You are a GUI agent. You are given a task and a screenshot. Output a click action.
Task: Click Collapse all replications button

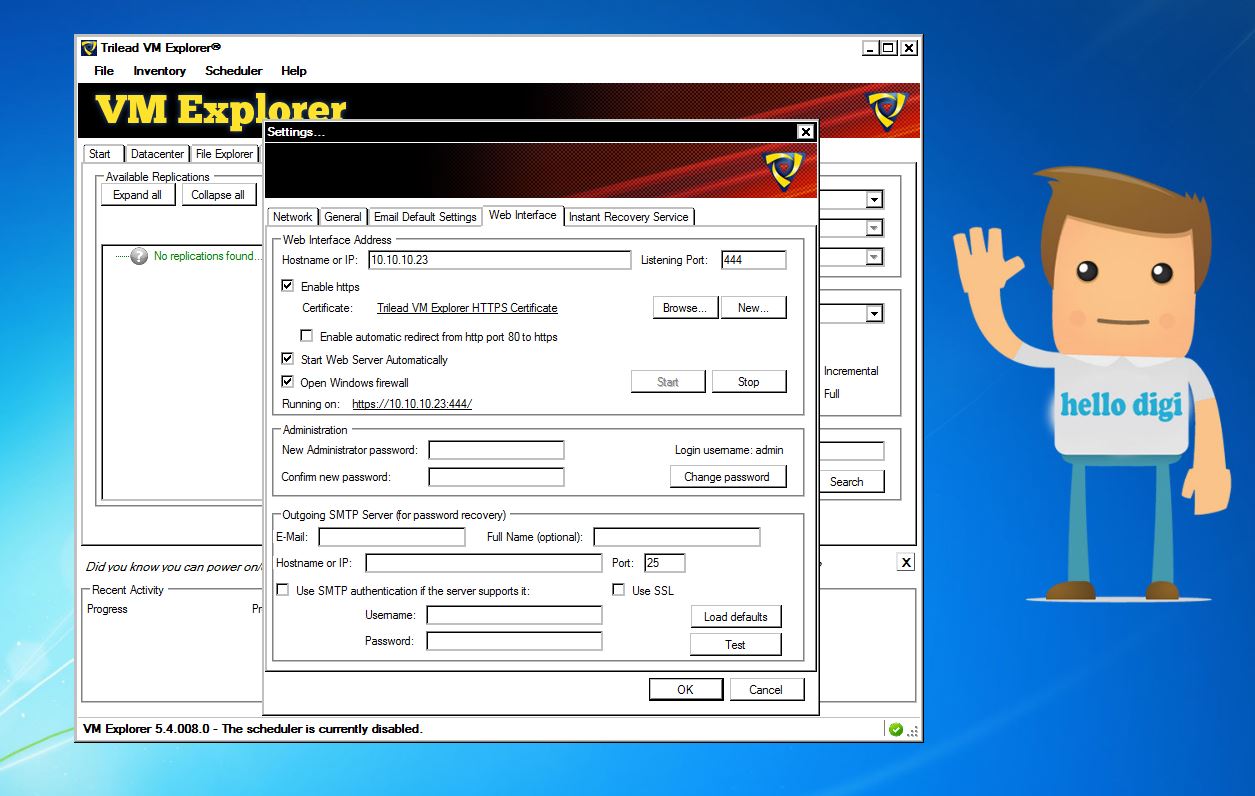click(218, 195)
